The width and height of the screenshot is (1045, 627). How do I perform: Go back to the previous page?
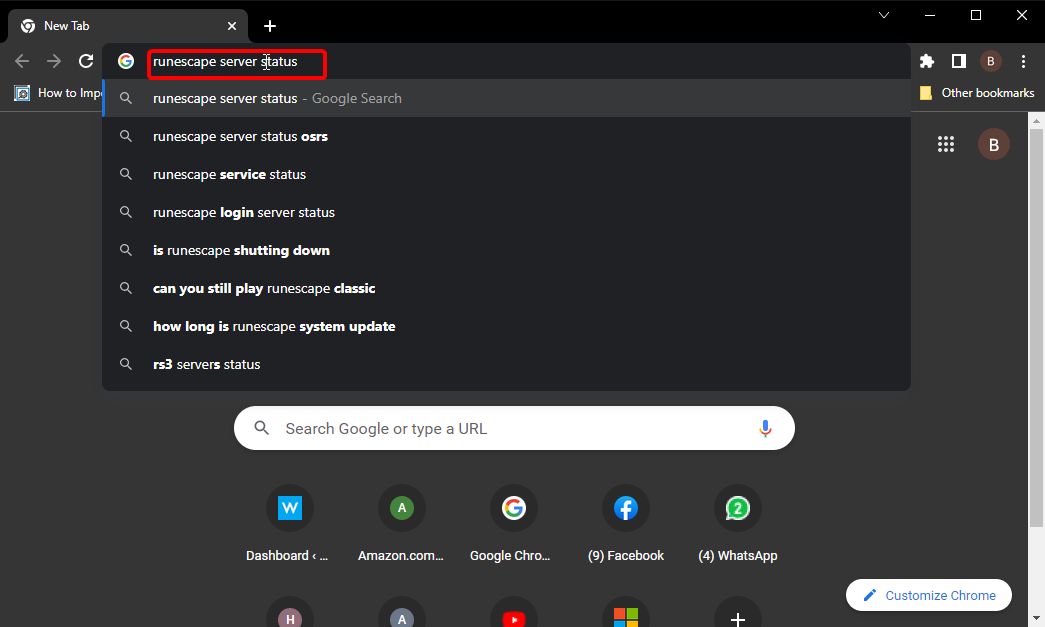point(22,61)
